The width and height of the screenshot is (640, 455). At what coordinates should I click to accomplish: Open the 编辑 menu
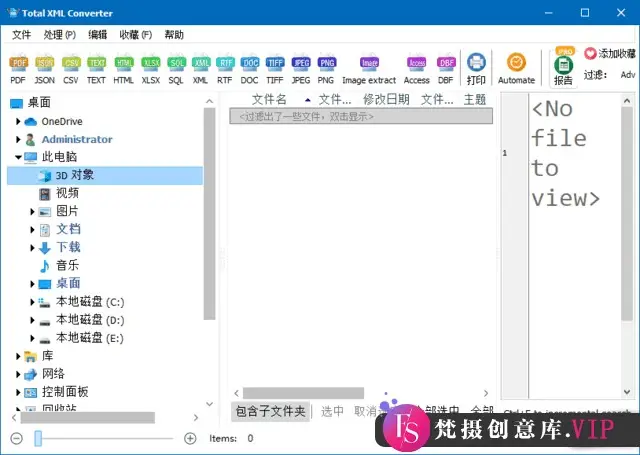98,35
